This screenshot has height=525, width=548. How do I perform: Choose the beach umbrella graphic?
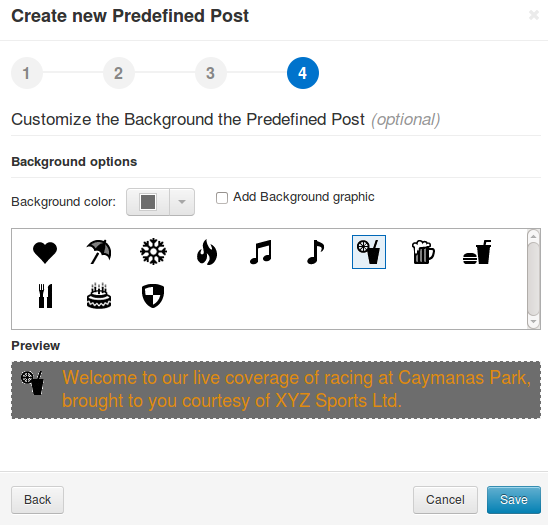(x=99, y=252)
